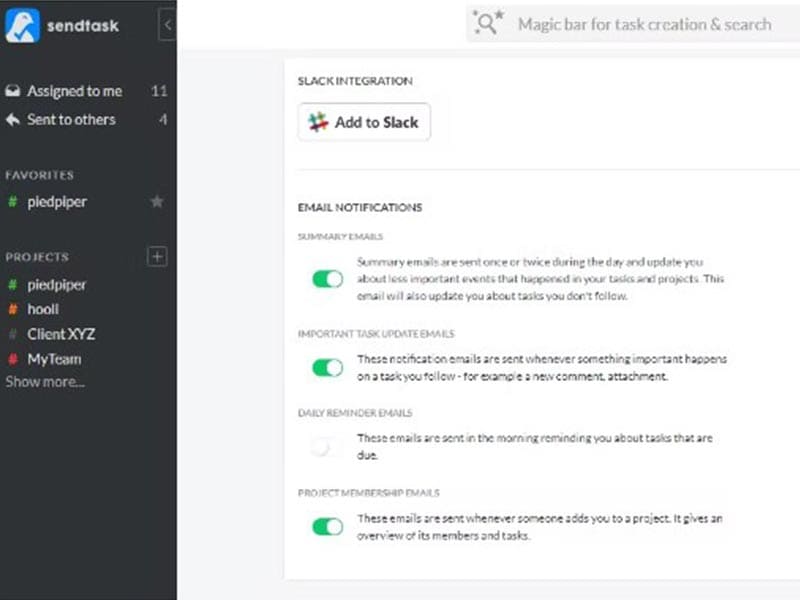
Task: Click the Assigned to me icon
Action: 13,90
